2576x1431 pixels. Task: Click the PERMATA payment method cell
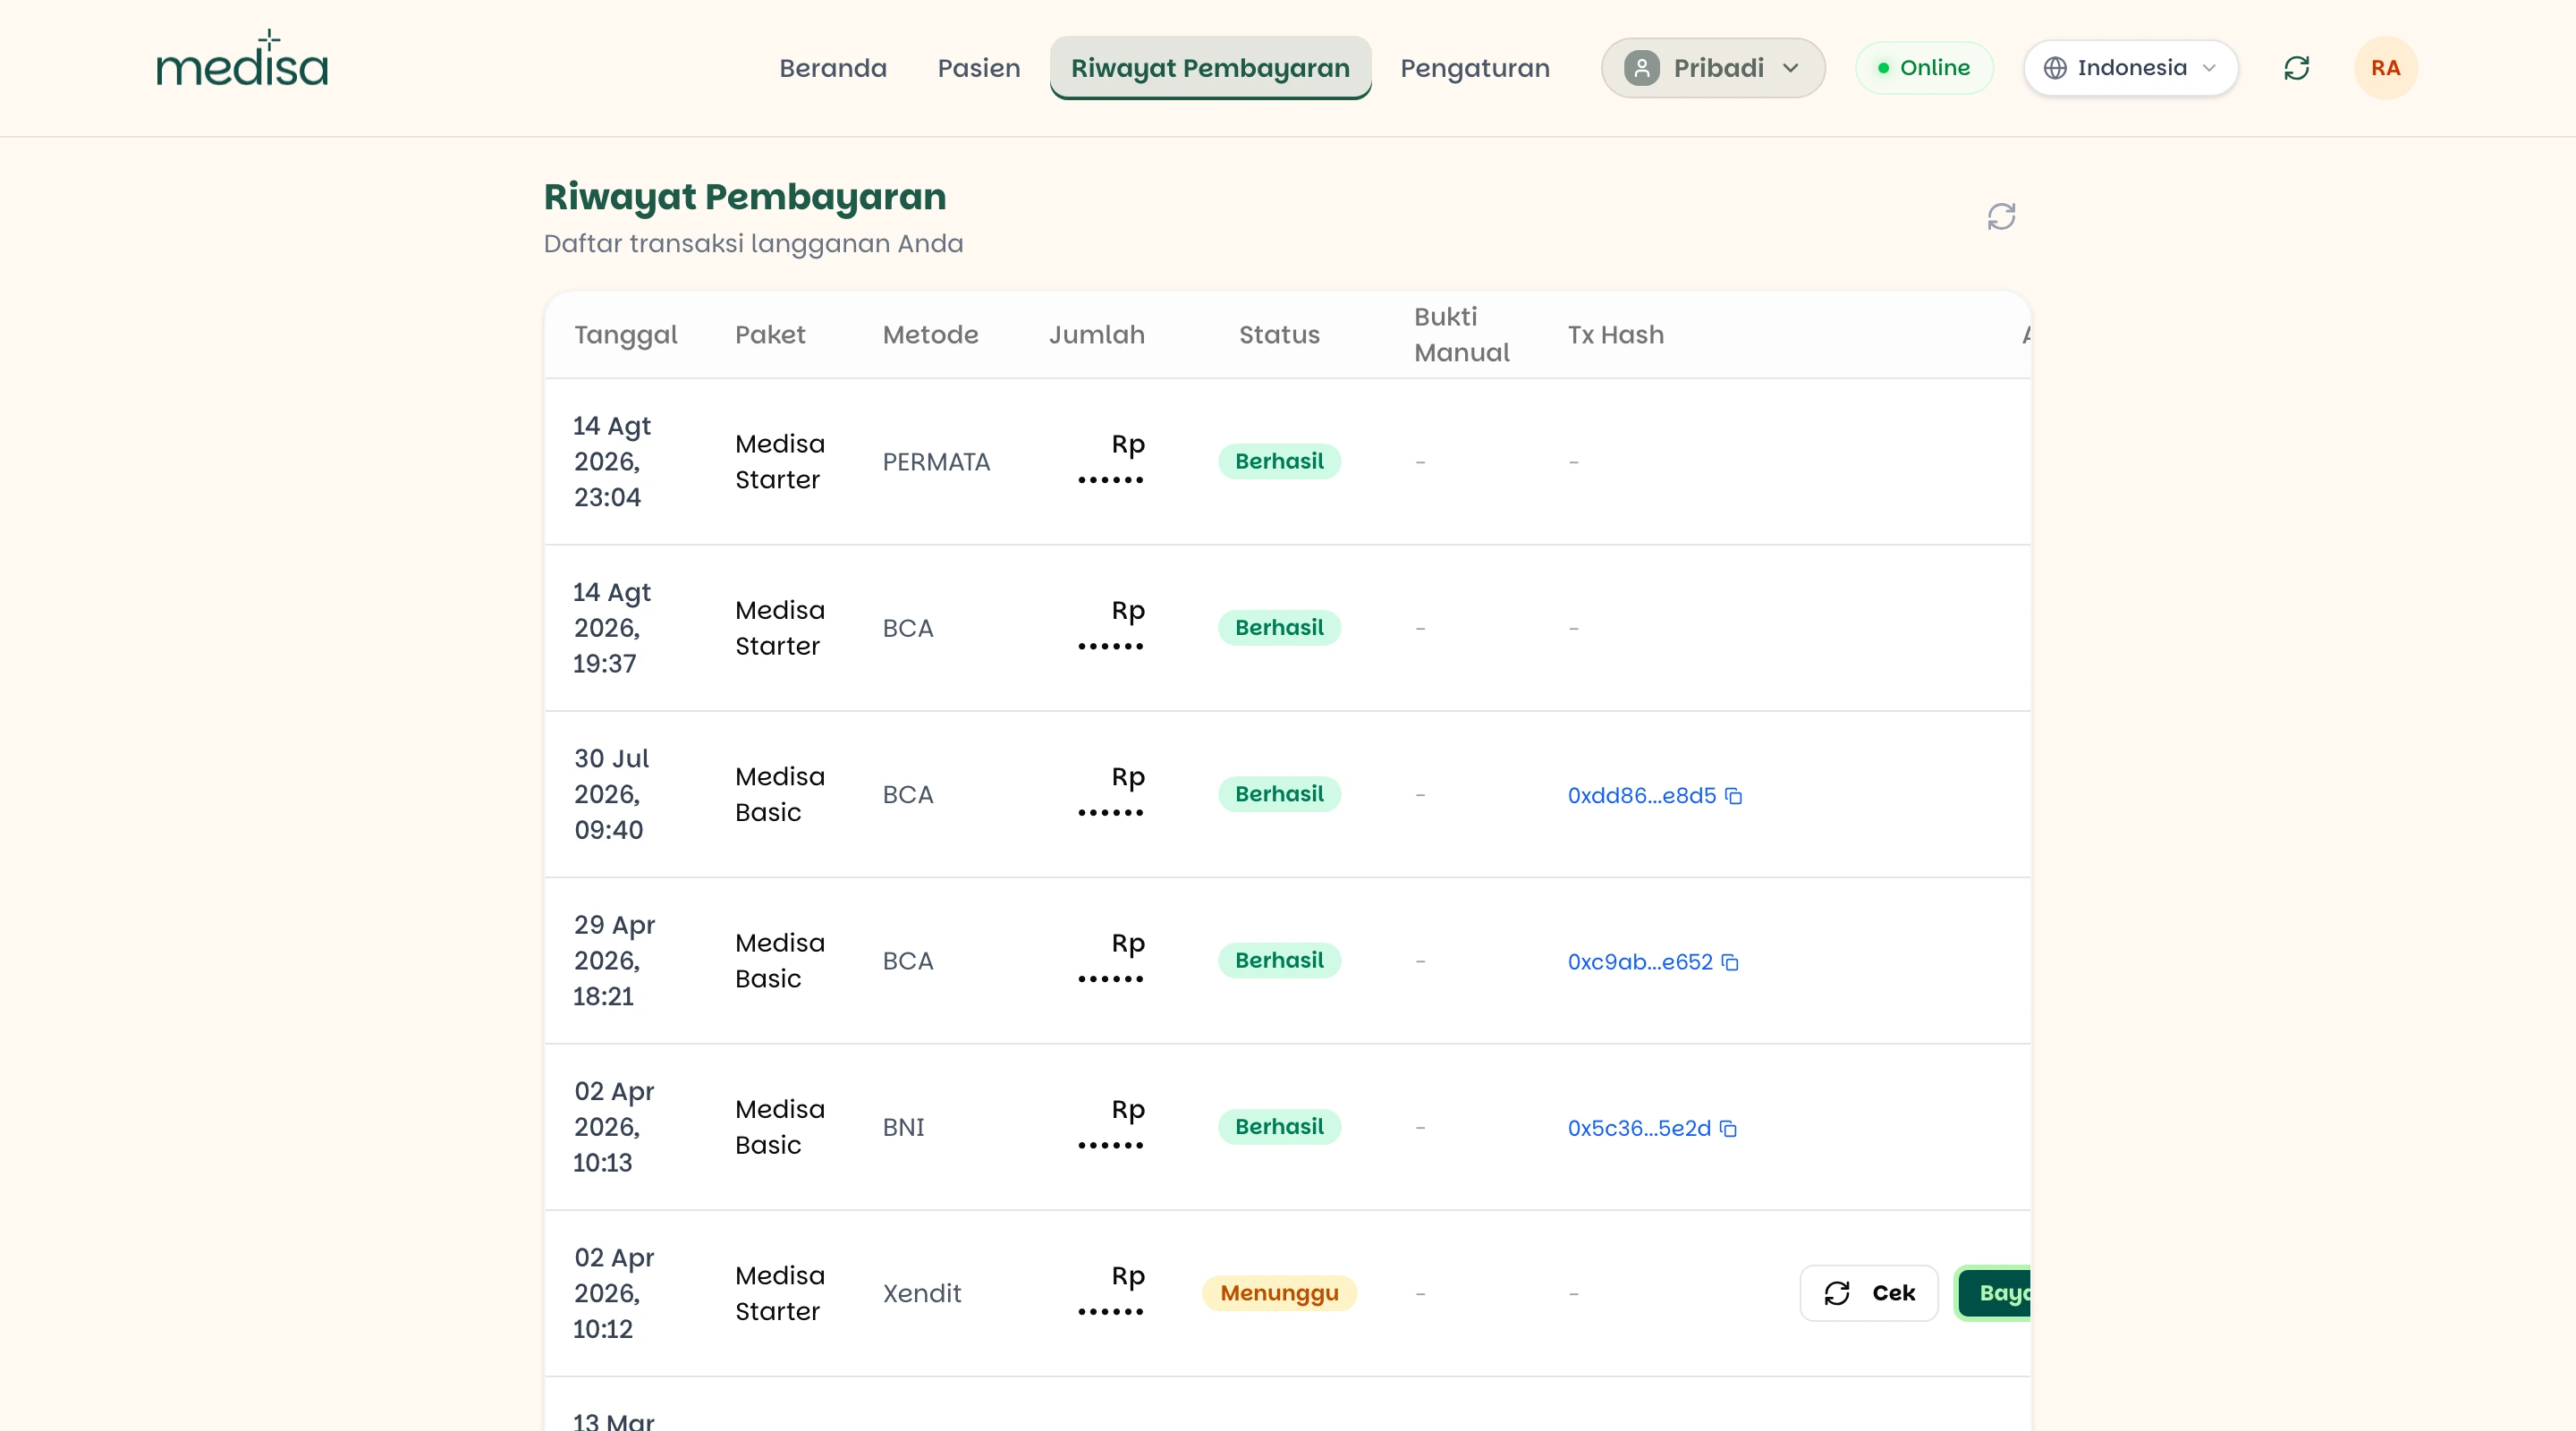[x=936, y=461]
